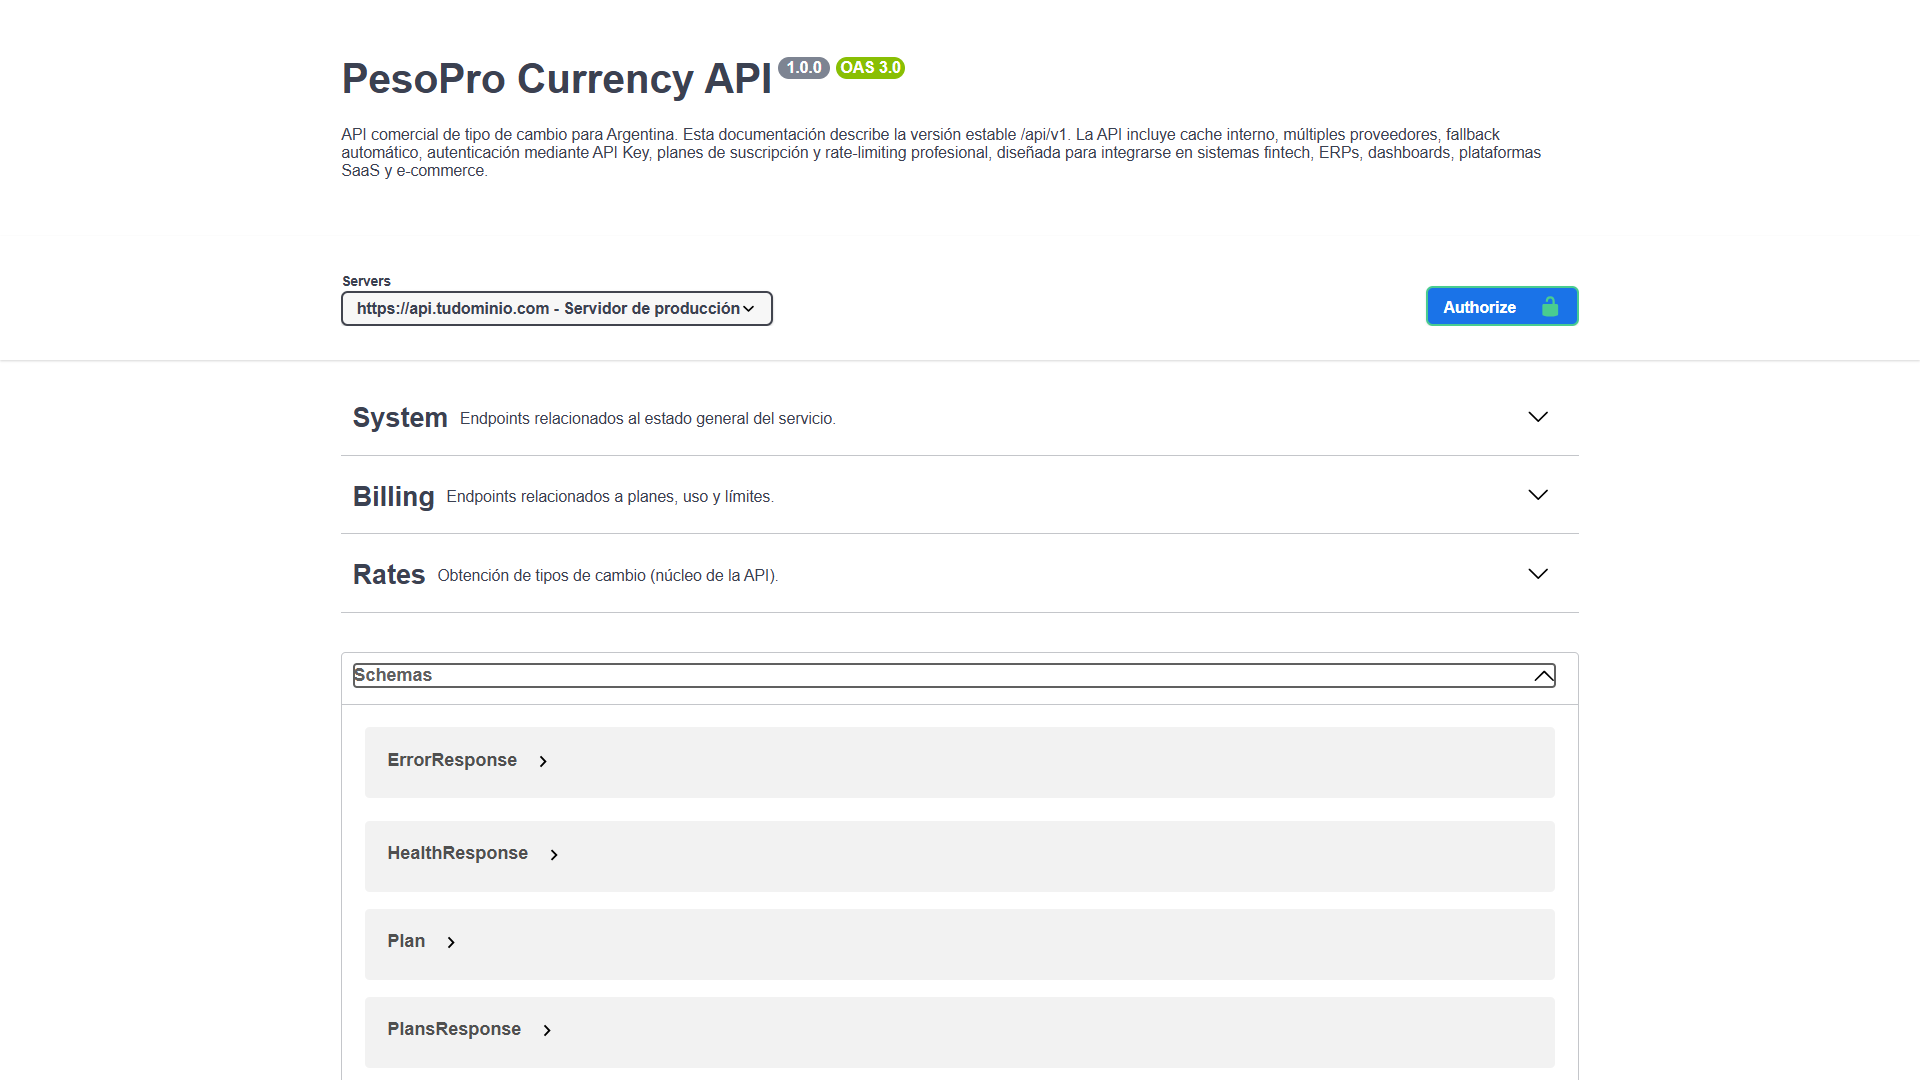
Task: Click the Authorize button
Action: pyautogui.click(x=1480, y=307)
